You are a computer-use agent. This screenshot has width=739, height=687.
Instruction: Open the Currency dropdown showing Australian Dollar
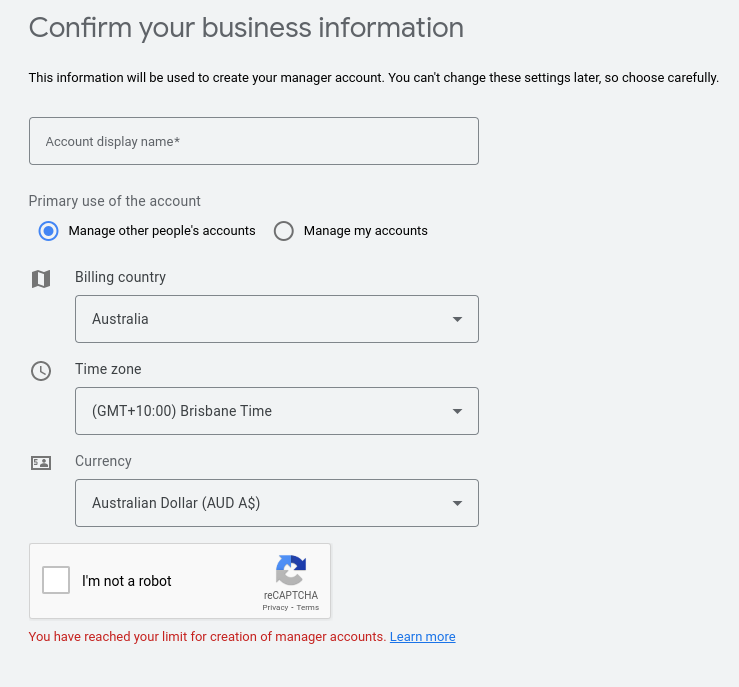click(277, 503)
